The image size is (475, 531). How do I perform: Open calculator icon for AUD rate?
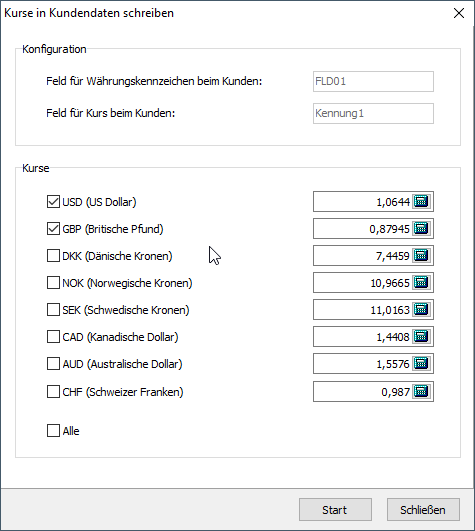tap(422, 364)
